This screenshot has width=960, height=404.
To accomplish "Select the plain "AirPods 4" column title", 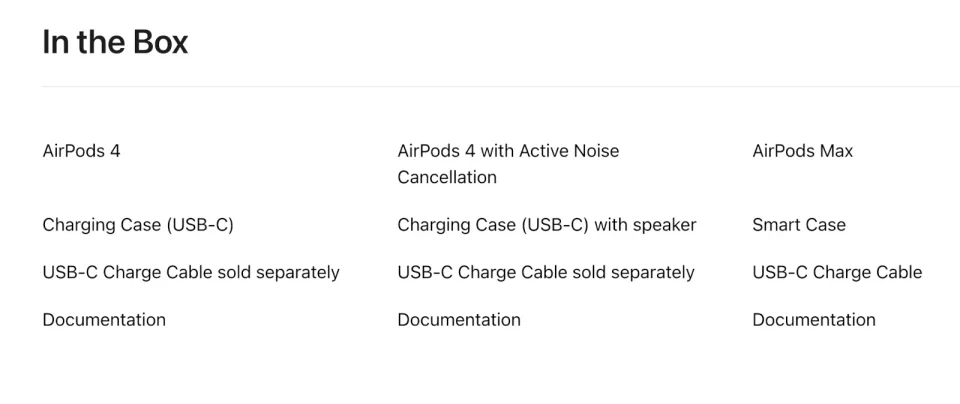I will (x=81, y=151).
